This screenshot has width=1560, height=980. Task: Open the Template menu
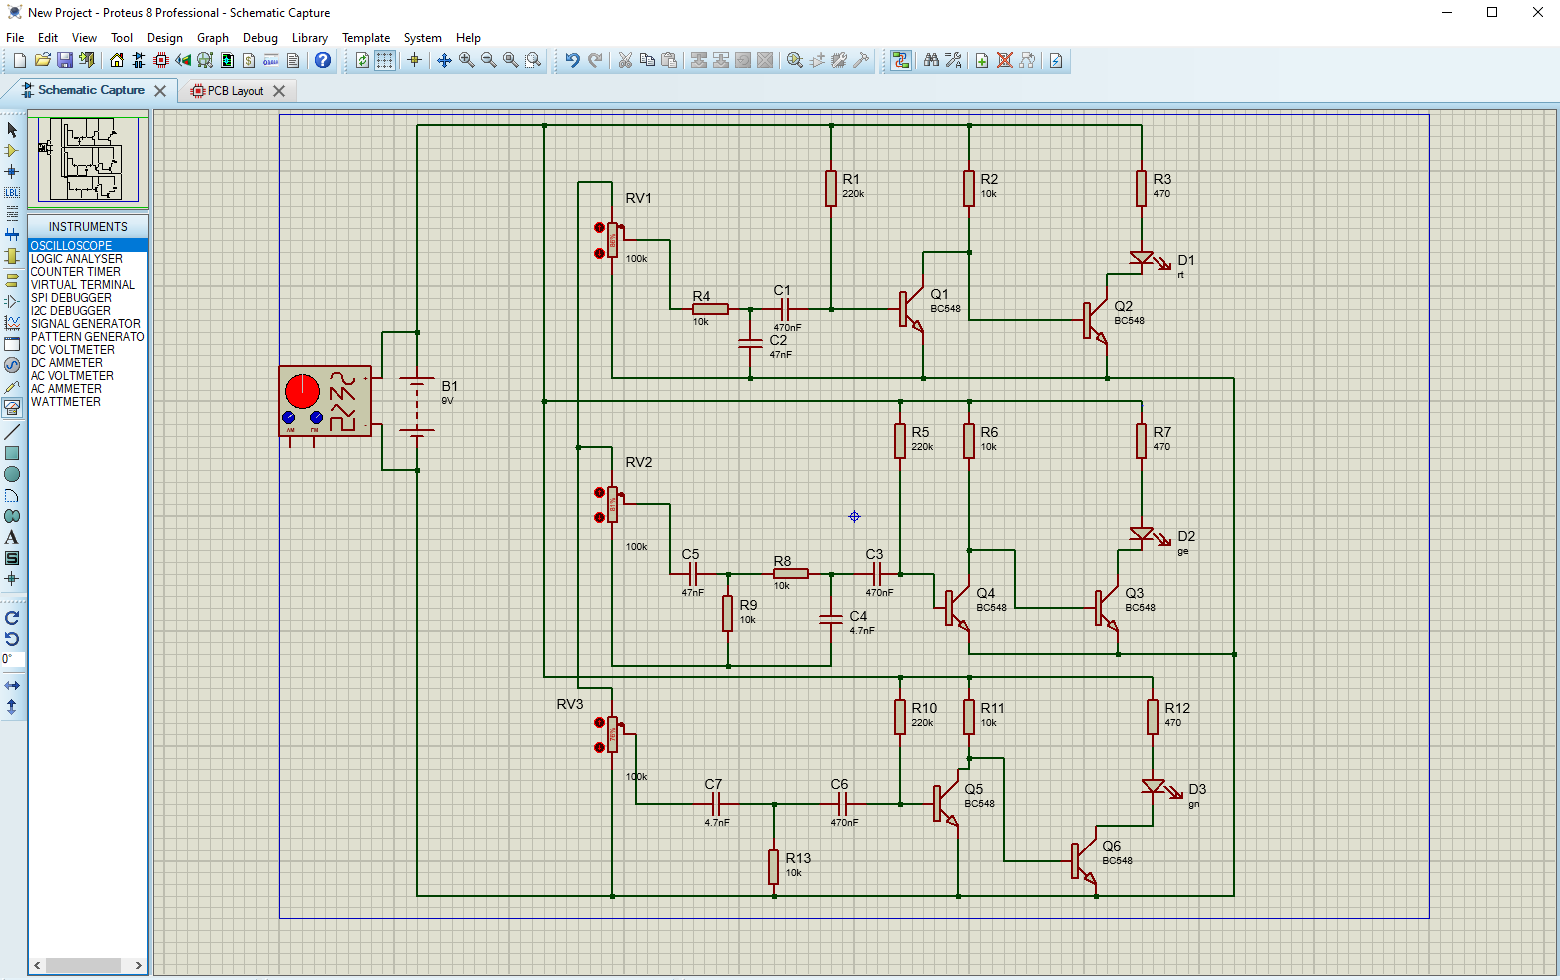(366, 38)
